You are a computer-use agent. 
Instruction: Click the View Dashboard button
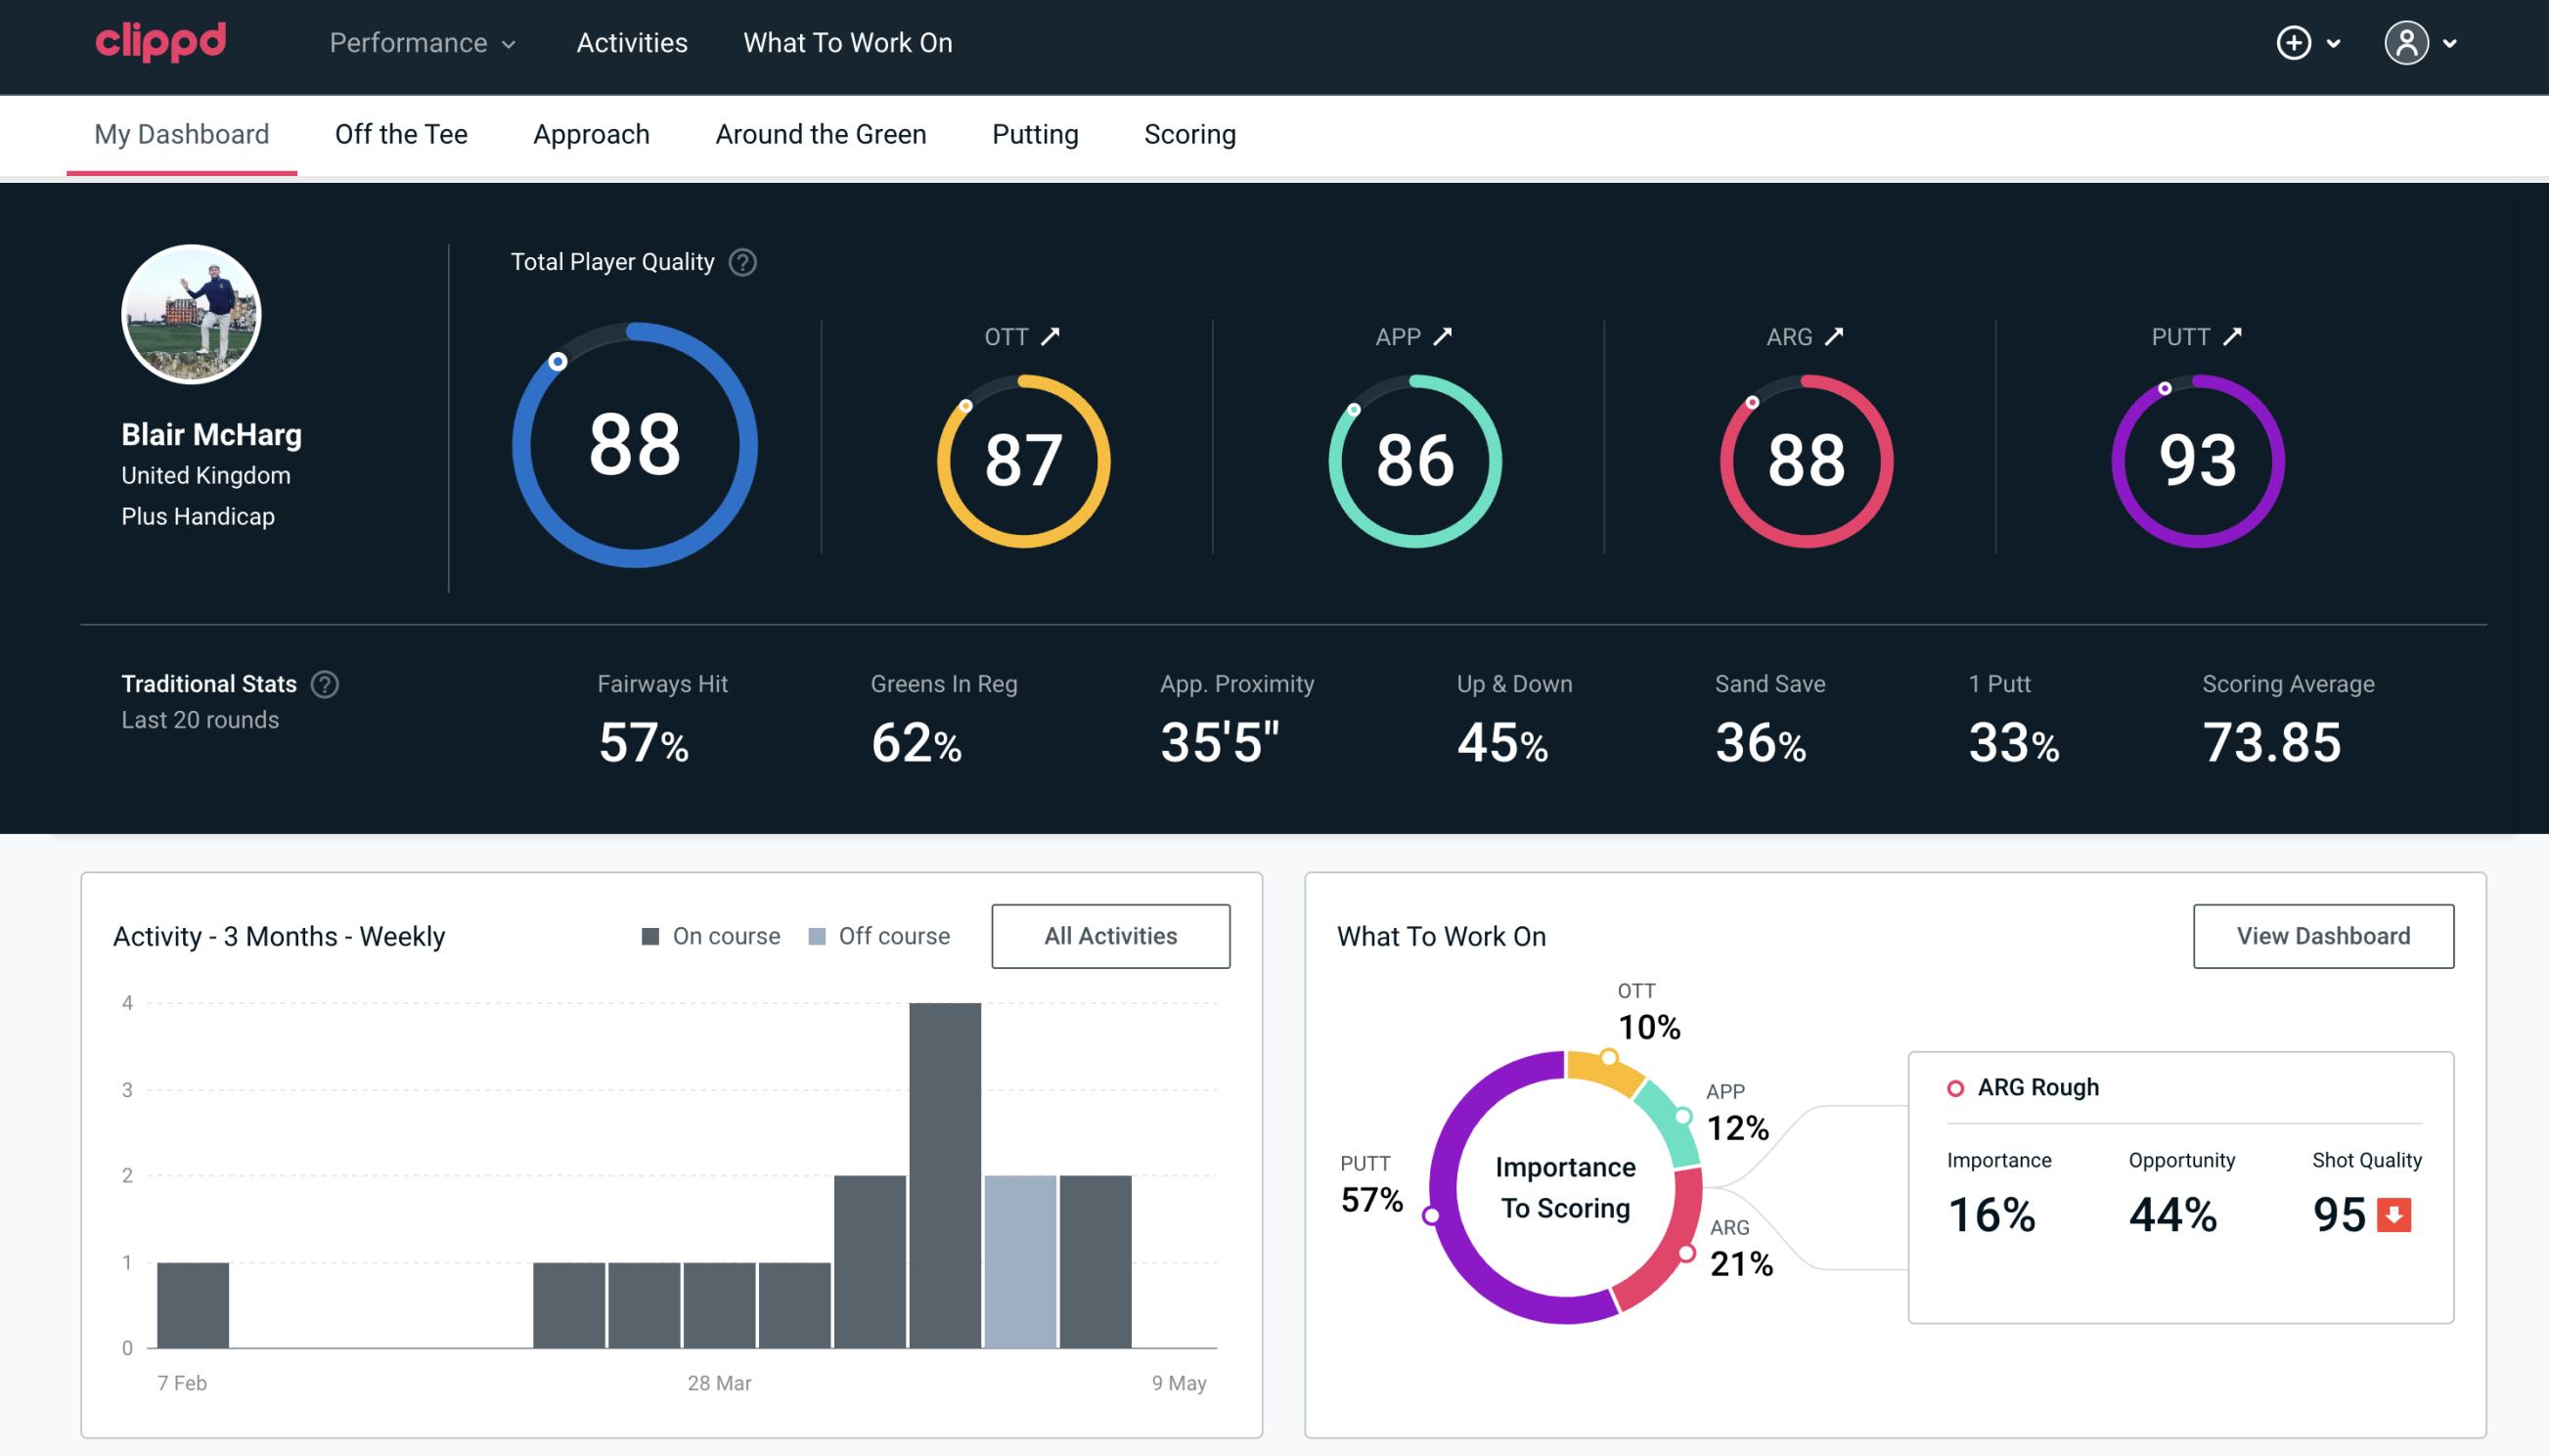click(x=2323, y=936)
